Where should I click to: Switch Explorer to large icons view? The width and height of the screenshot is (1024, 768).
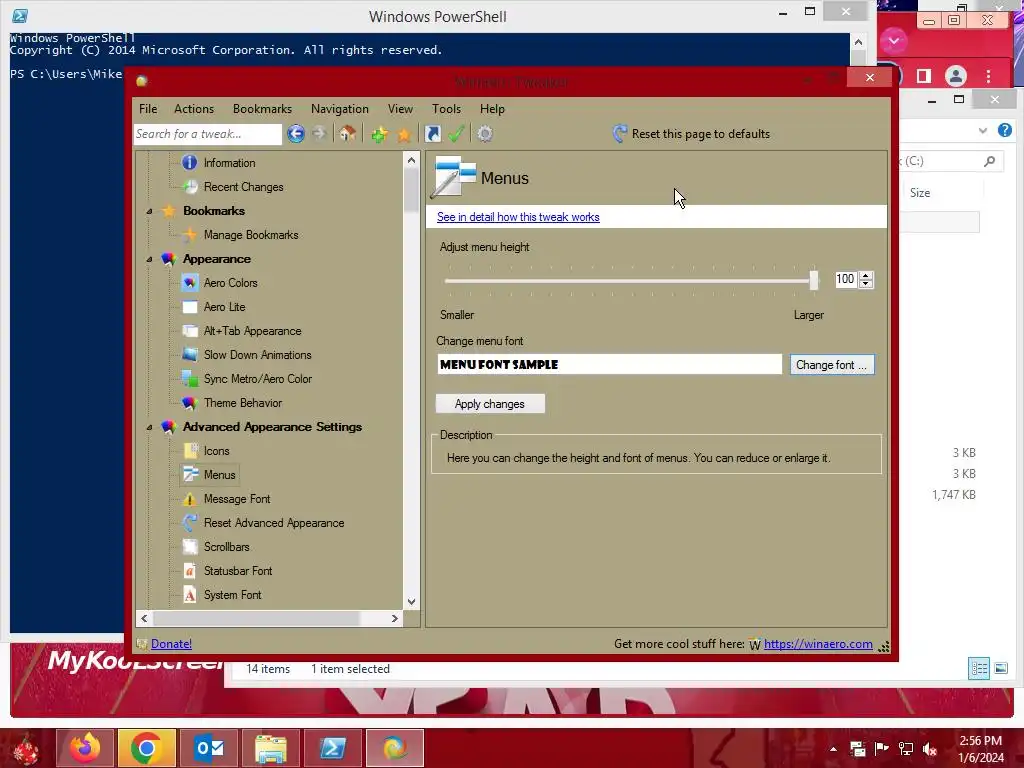tap(1000, 668)
